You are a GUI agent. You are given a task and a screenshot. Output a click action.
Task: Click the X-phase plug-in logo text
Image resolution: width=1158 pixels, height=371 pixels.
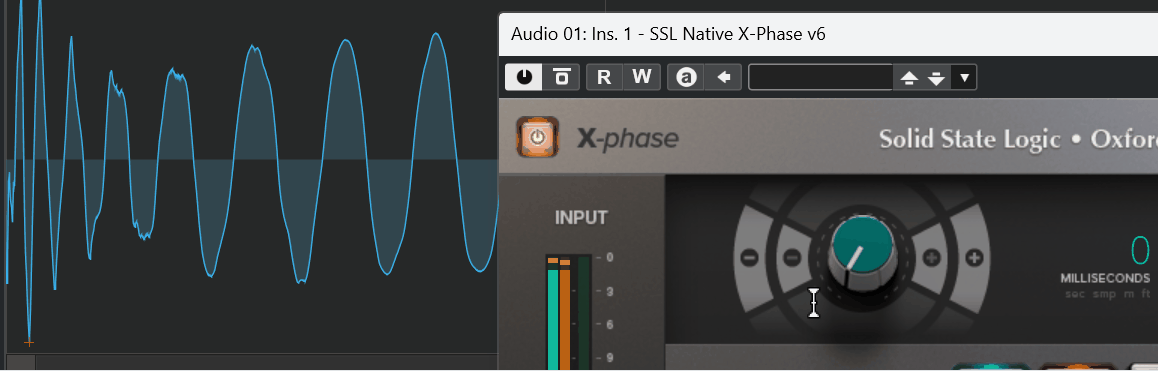[x=628, y=138]
